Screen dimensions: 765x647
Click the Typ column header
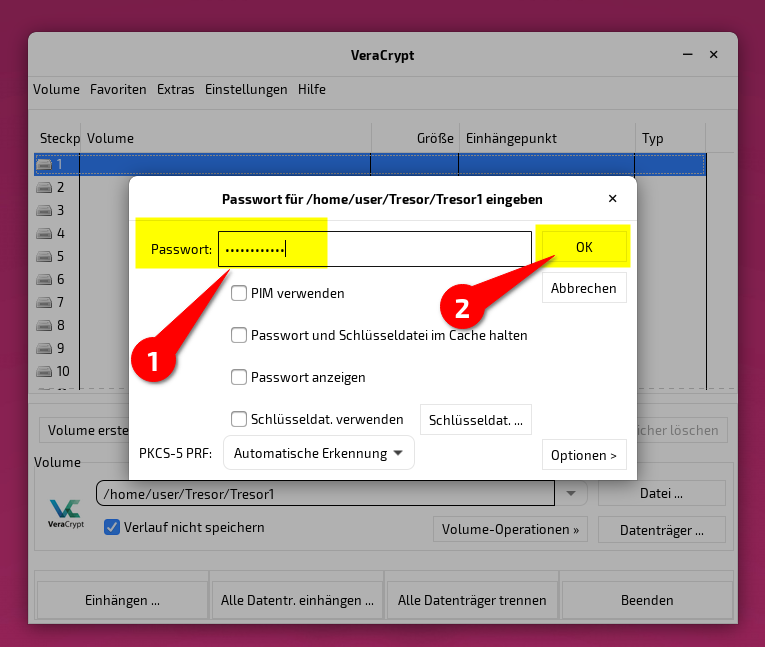670,138
